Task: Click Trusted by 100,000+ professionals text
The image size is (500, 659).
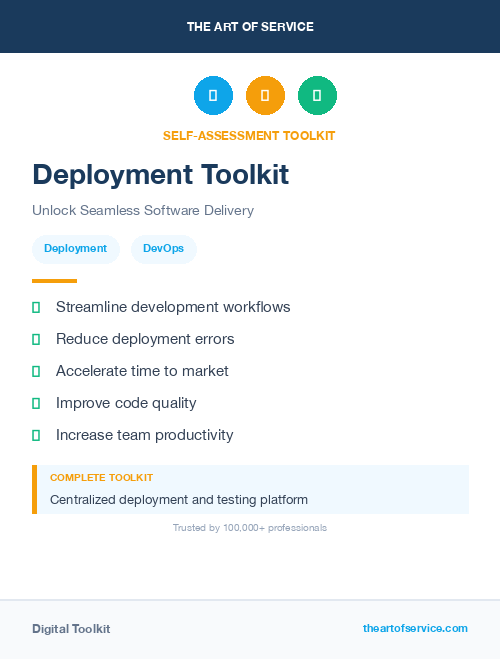Action: click(x=250, y=528)
